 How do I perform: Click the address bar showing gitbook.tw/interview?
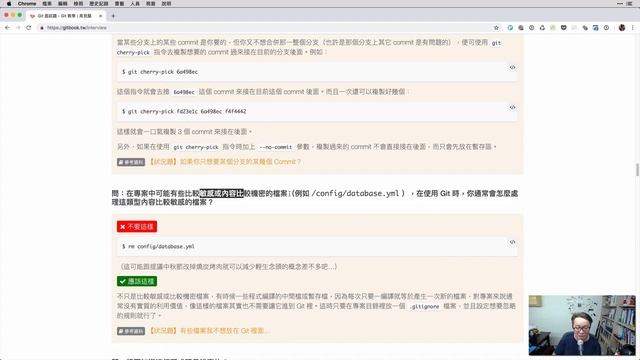point(265,28)
